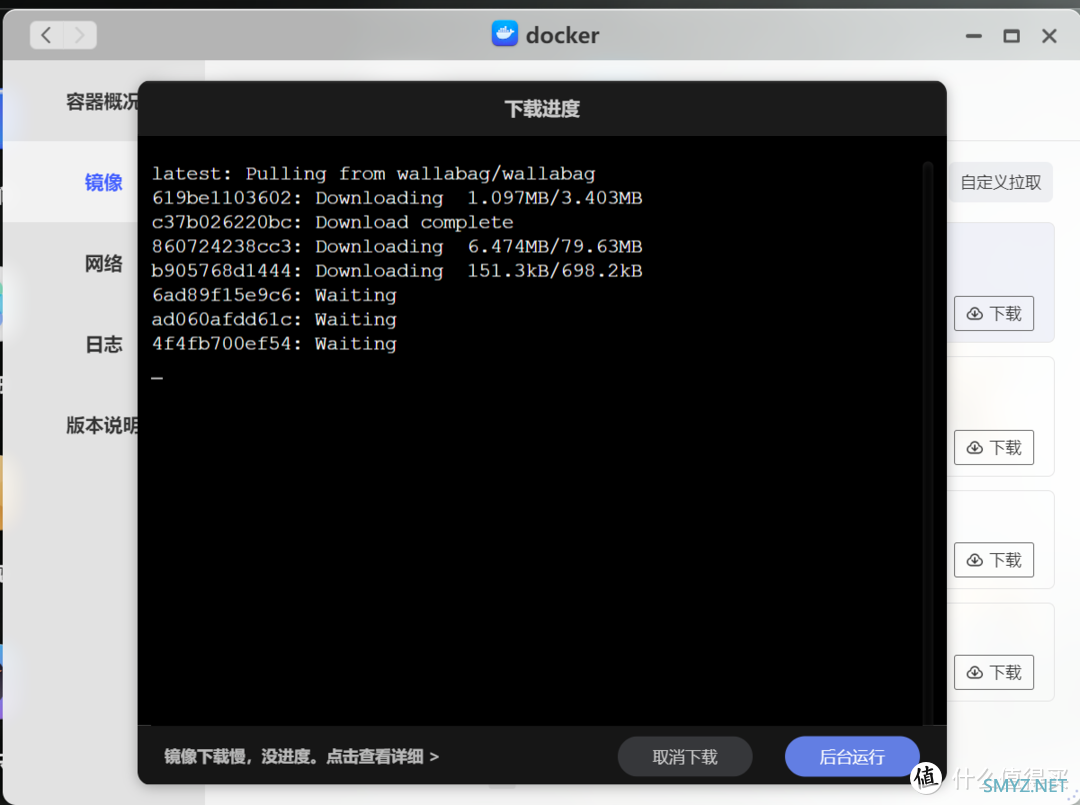
Task: Minimize the docker window
Action: [x=973, y=36]
